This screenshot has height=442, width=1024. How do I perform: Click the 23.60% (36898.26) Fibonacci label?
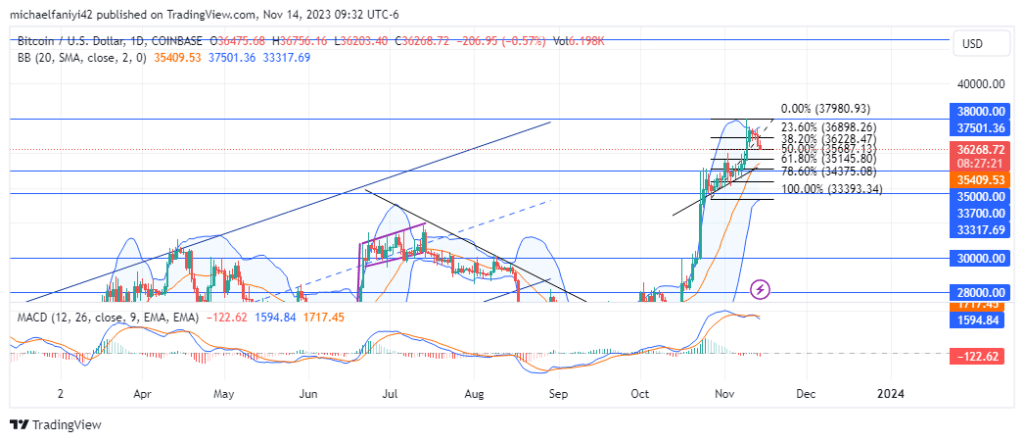pos(829,127)
